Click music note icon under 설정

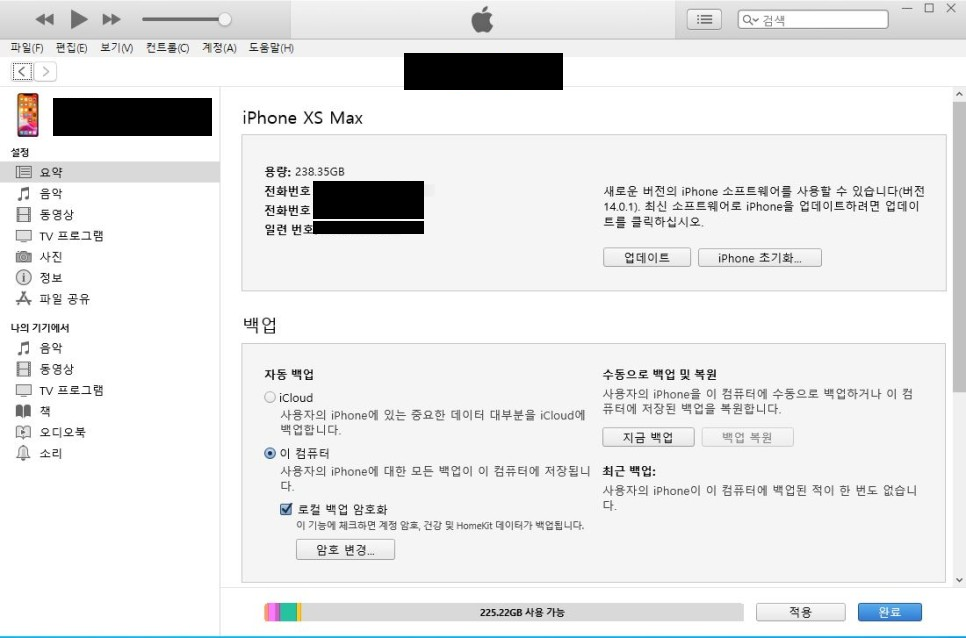[x=23, y=193]
